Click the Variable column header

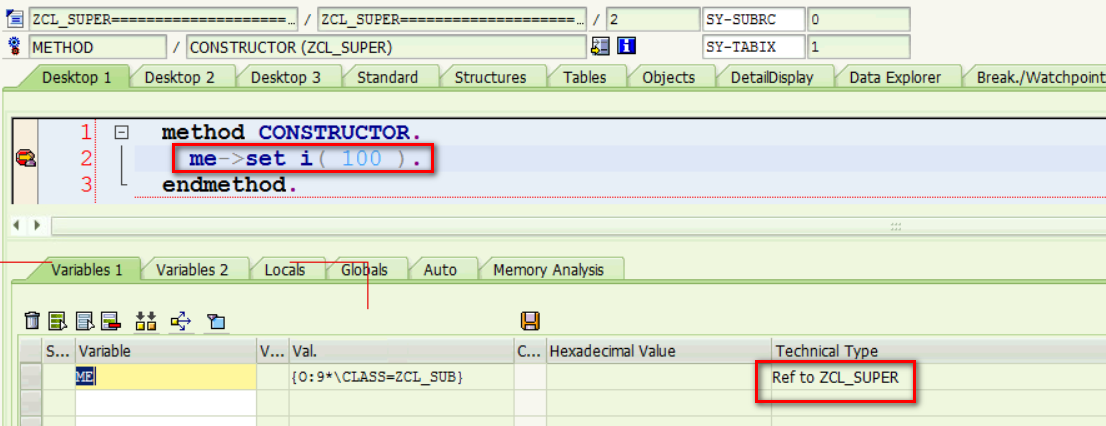(166, 351)
